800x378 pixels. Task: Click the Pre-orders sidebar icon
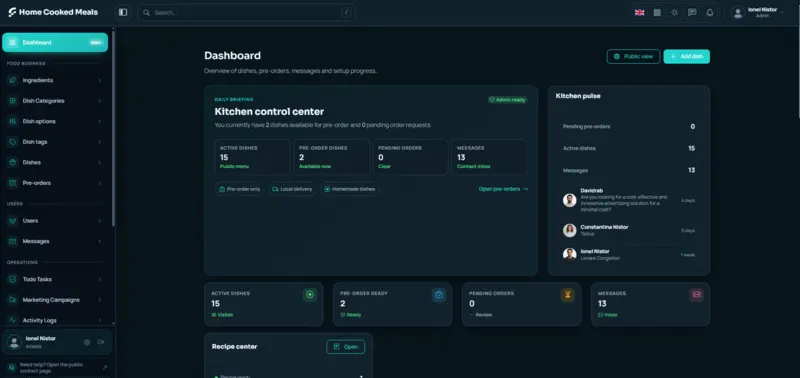coord(13,183)
